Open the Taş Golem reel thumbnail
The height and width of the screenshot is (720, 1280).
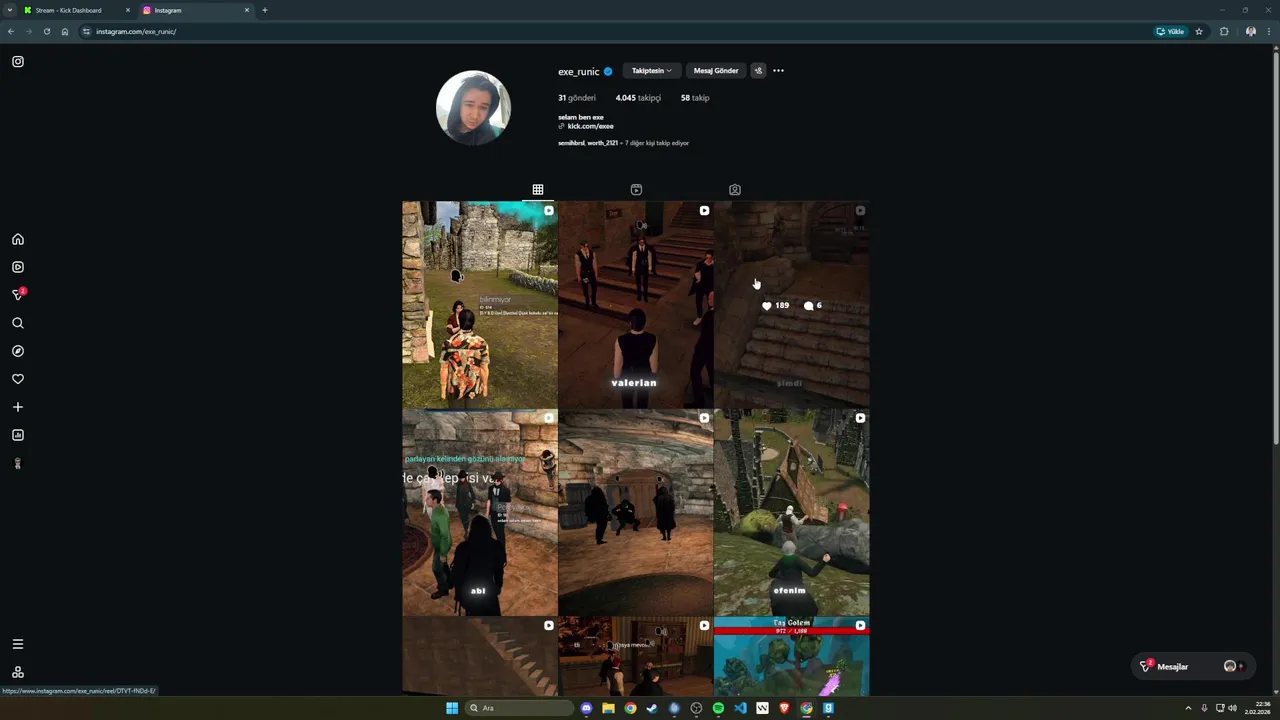[792, 656]
